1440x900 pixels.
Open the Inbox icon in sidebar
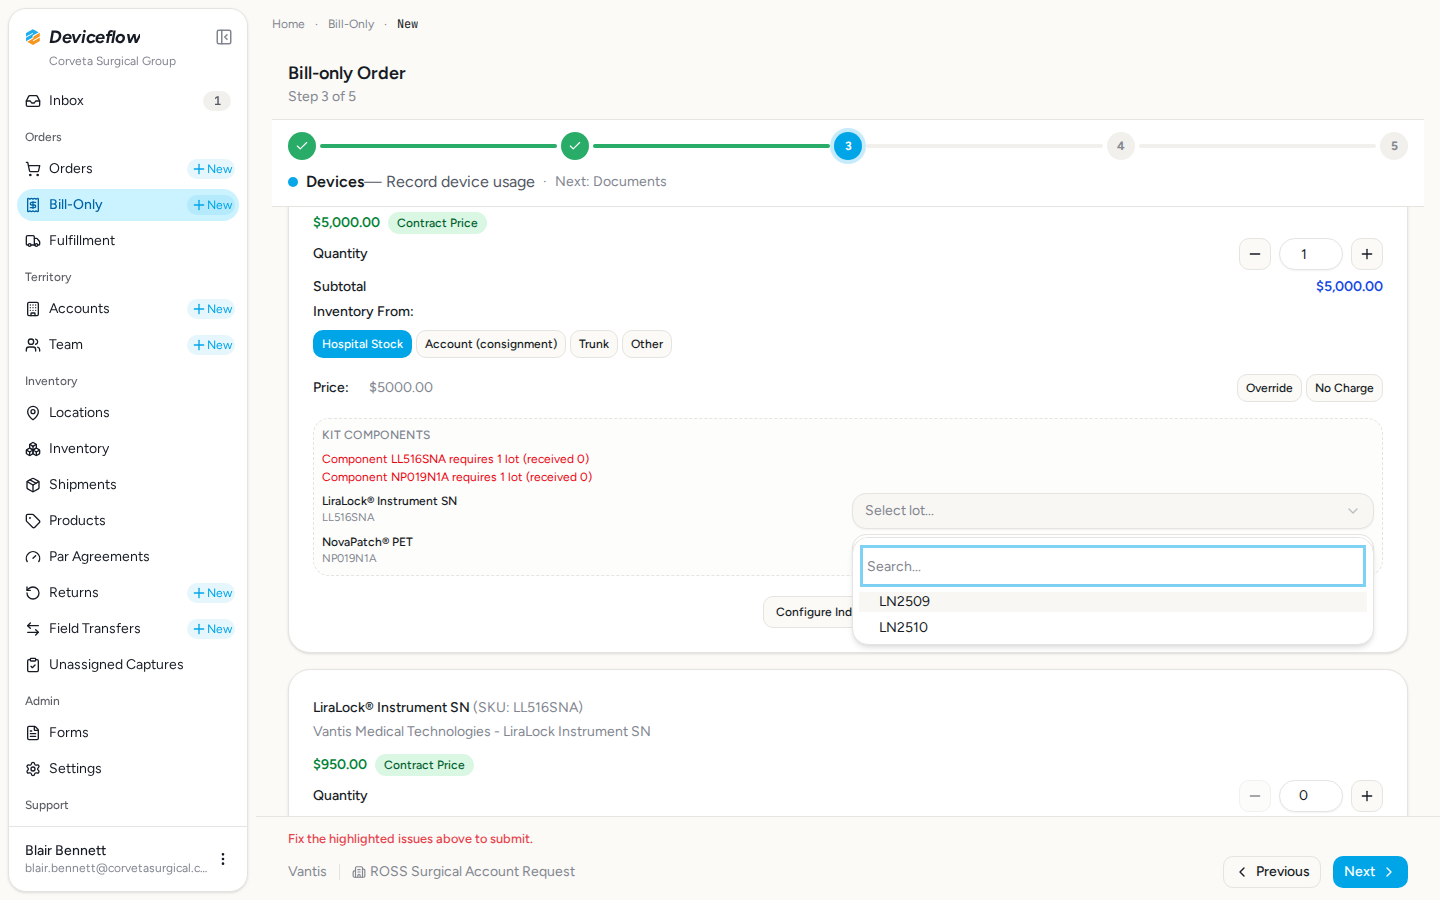coord(33,101)
